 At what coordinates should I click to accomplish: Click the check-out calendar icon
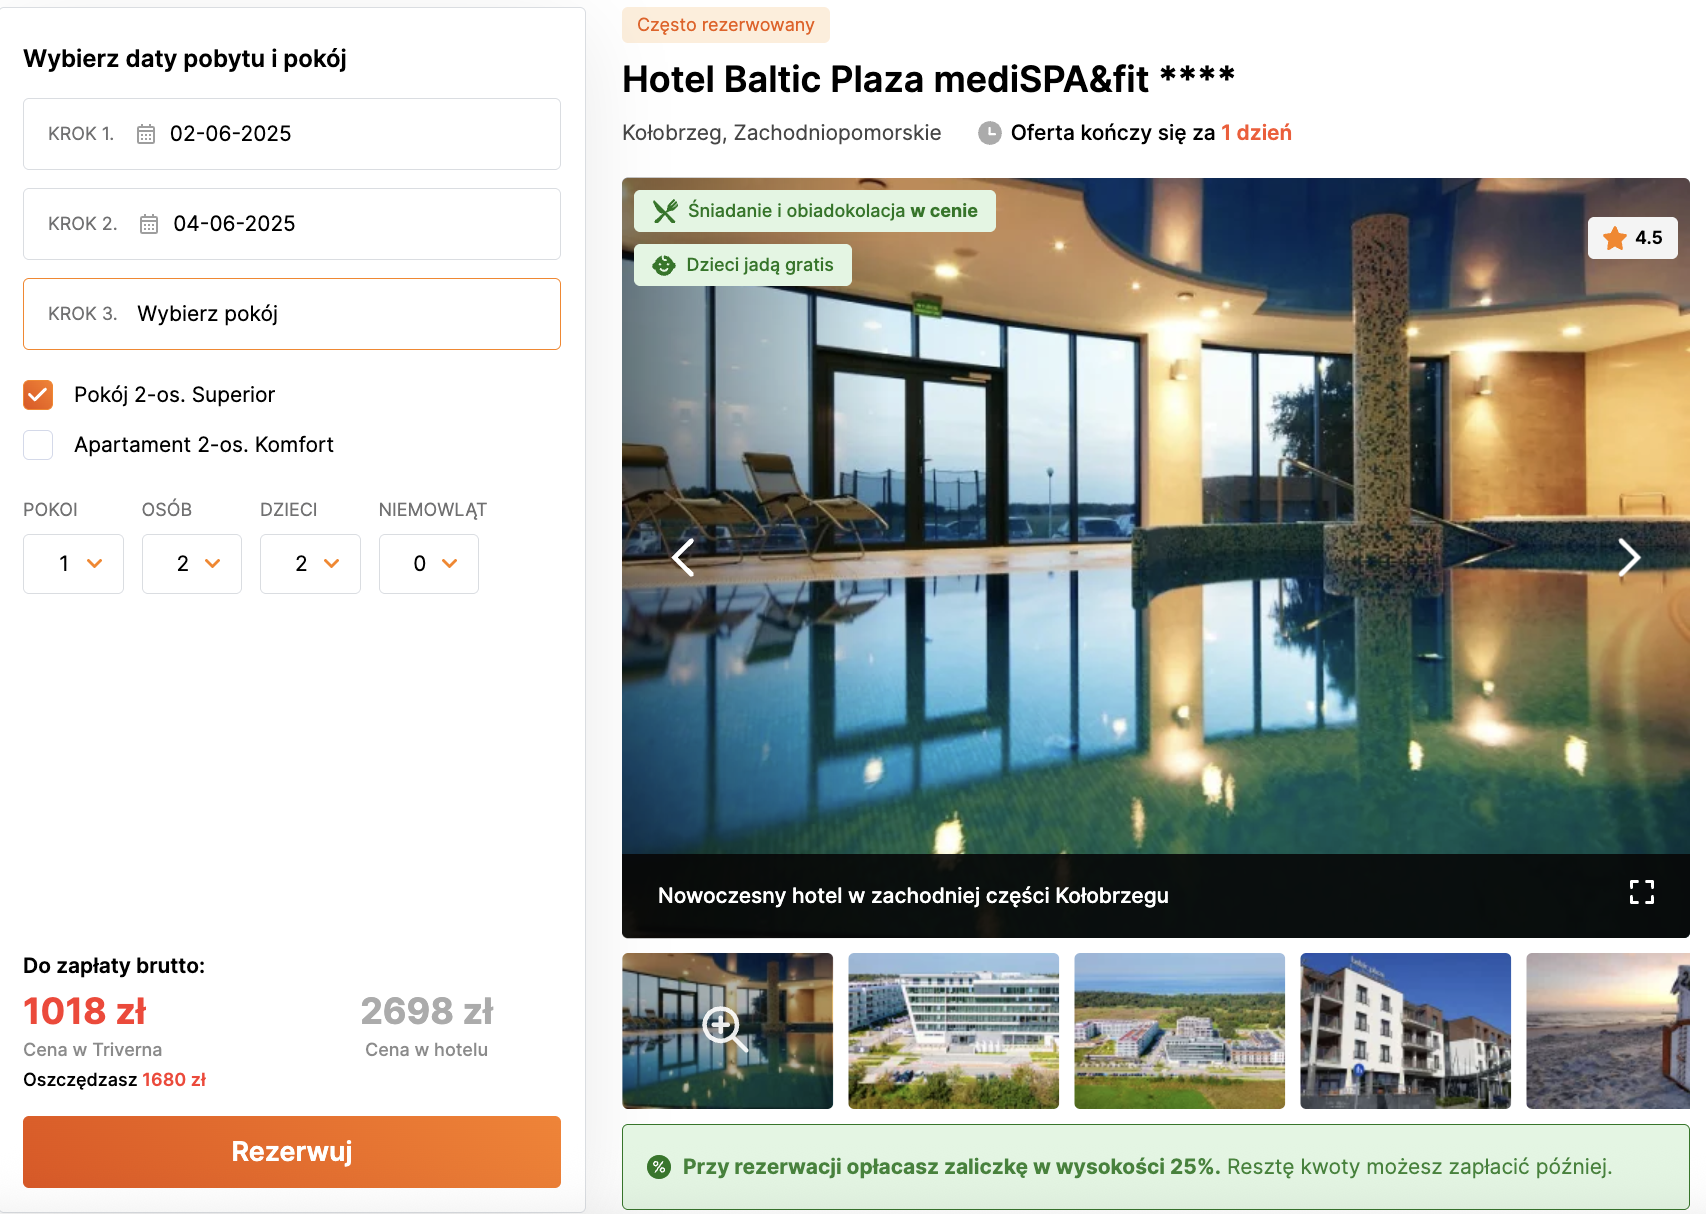(x=149, y=224)
